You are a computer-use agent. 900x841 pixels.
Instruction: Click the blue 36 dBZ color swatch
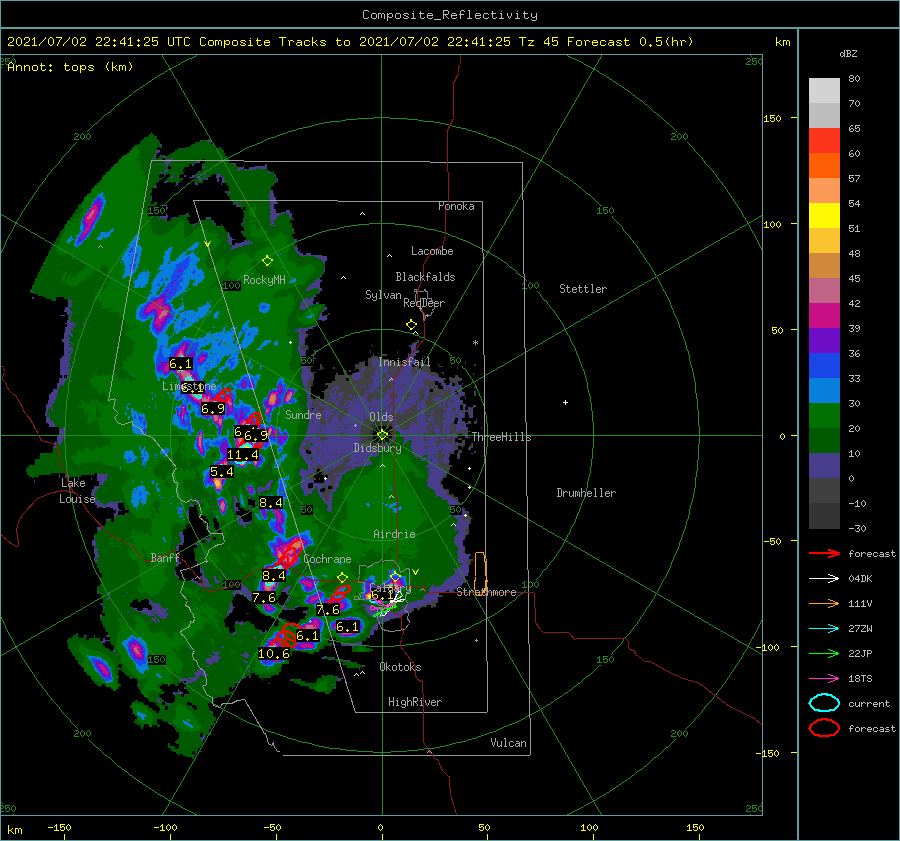coord(824,366)
